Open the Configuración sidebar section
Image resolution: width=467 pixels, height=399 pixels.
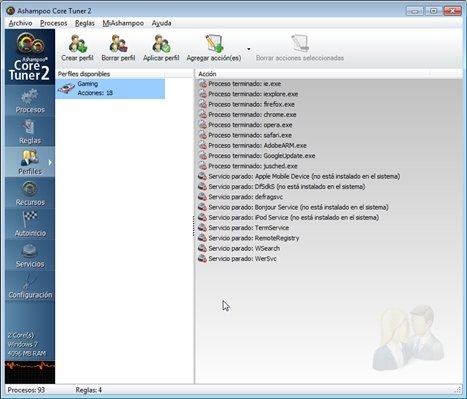click(30, 286)
